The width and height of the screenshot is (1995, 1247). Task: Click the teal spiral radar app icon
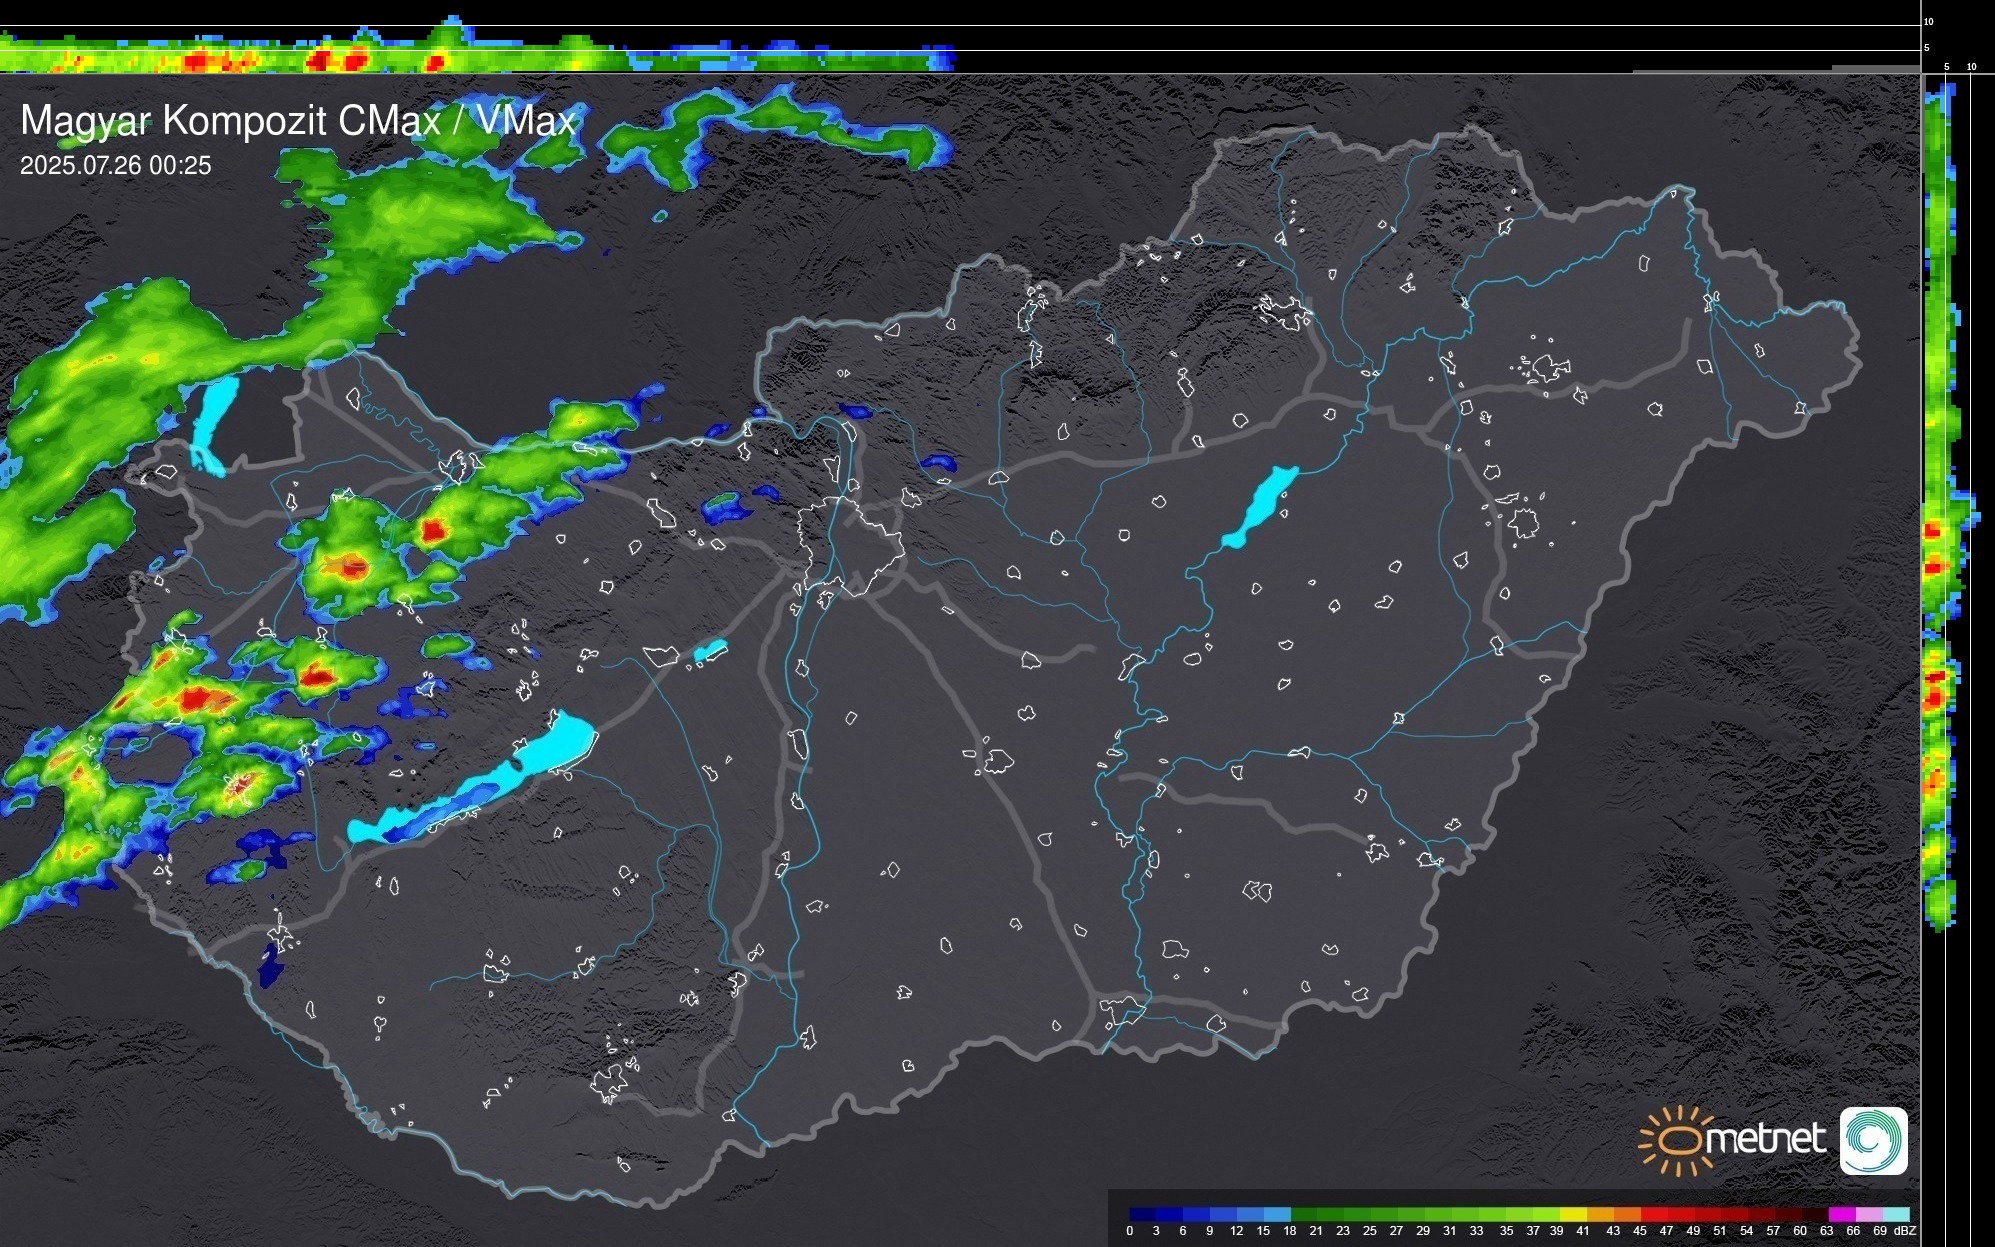pyautogui.click(x=1873, y=1140)
